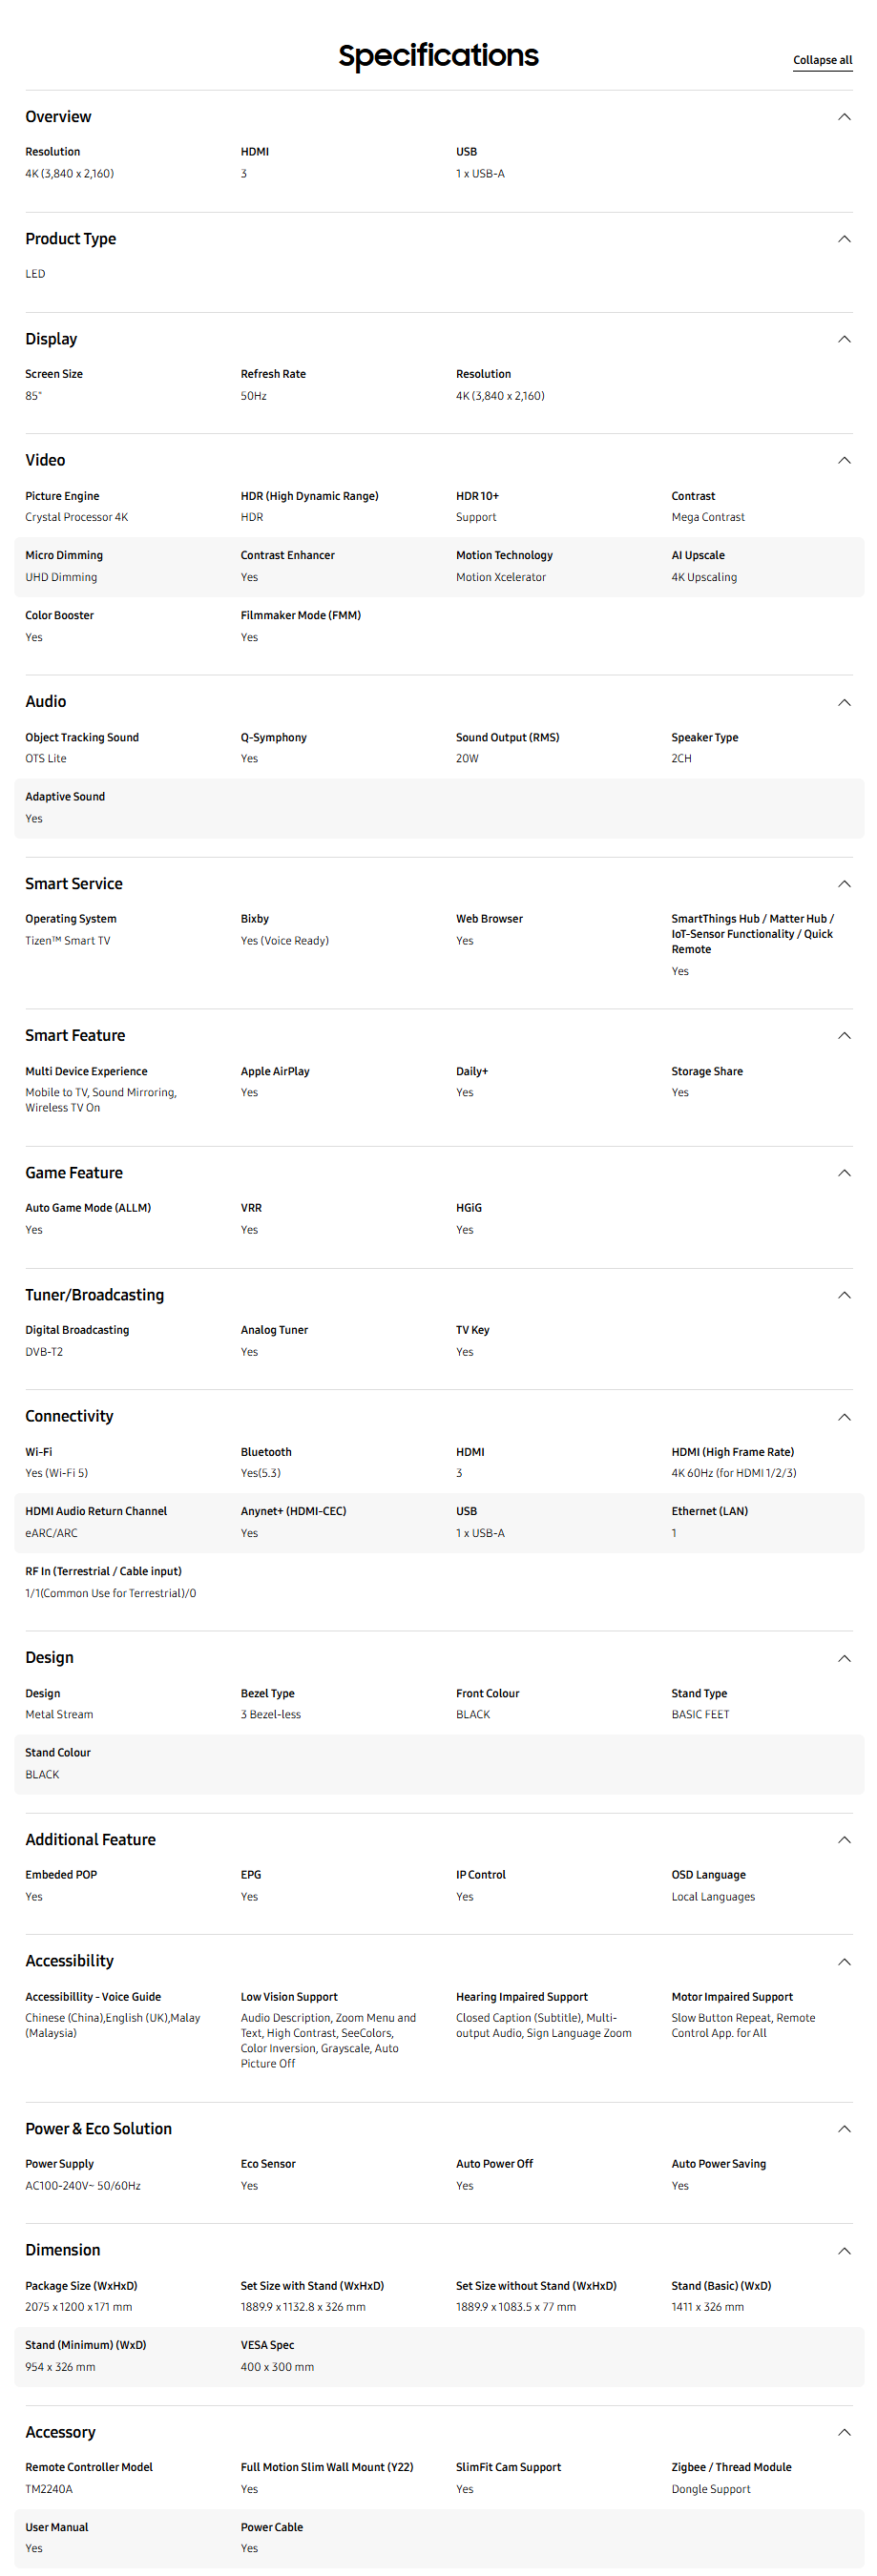Collapse the Accessory section chevron

[x=844, y=2432]
